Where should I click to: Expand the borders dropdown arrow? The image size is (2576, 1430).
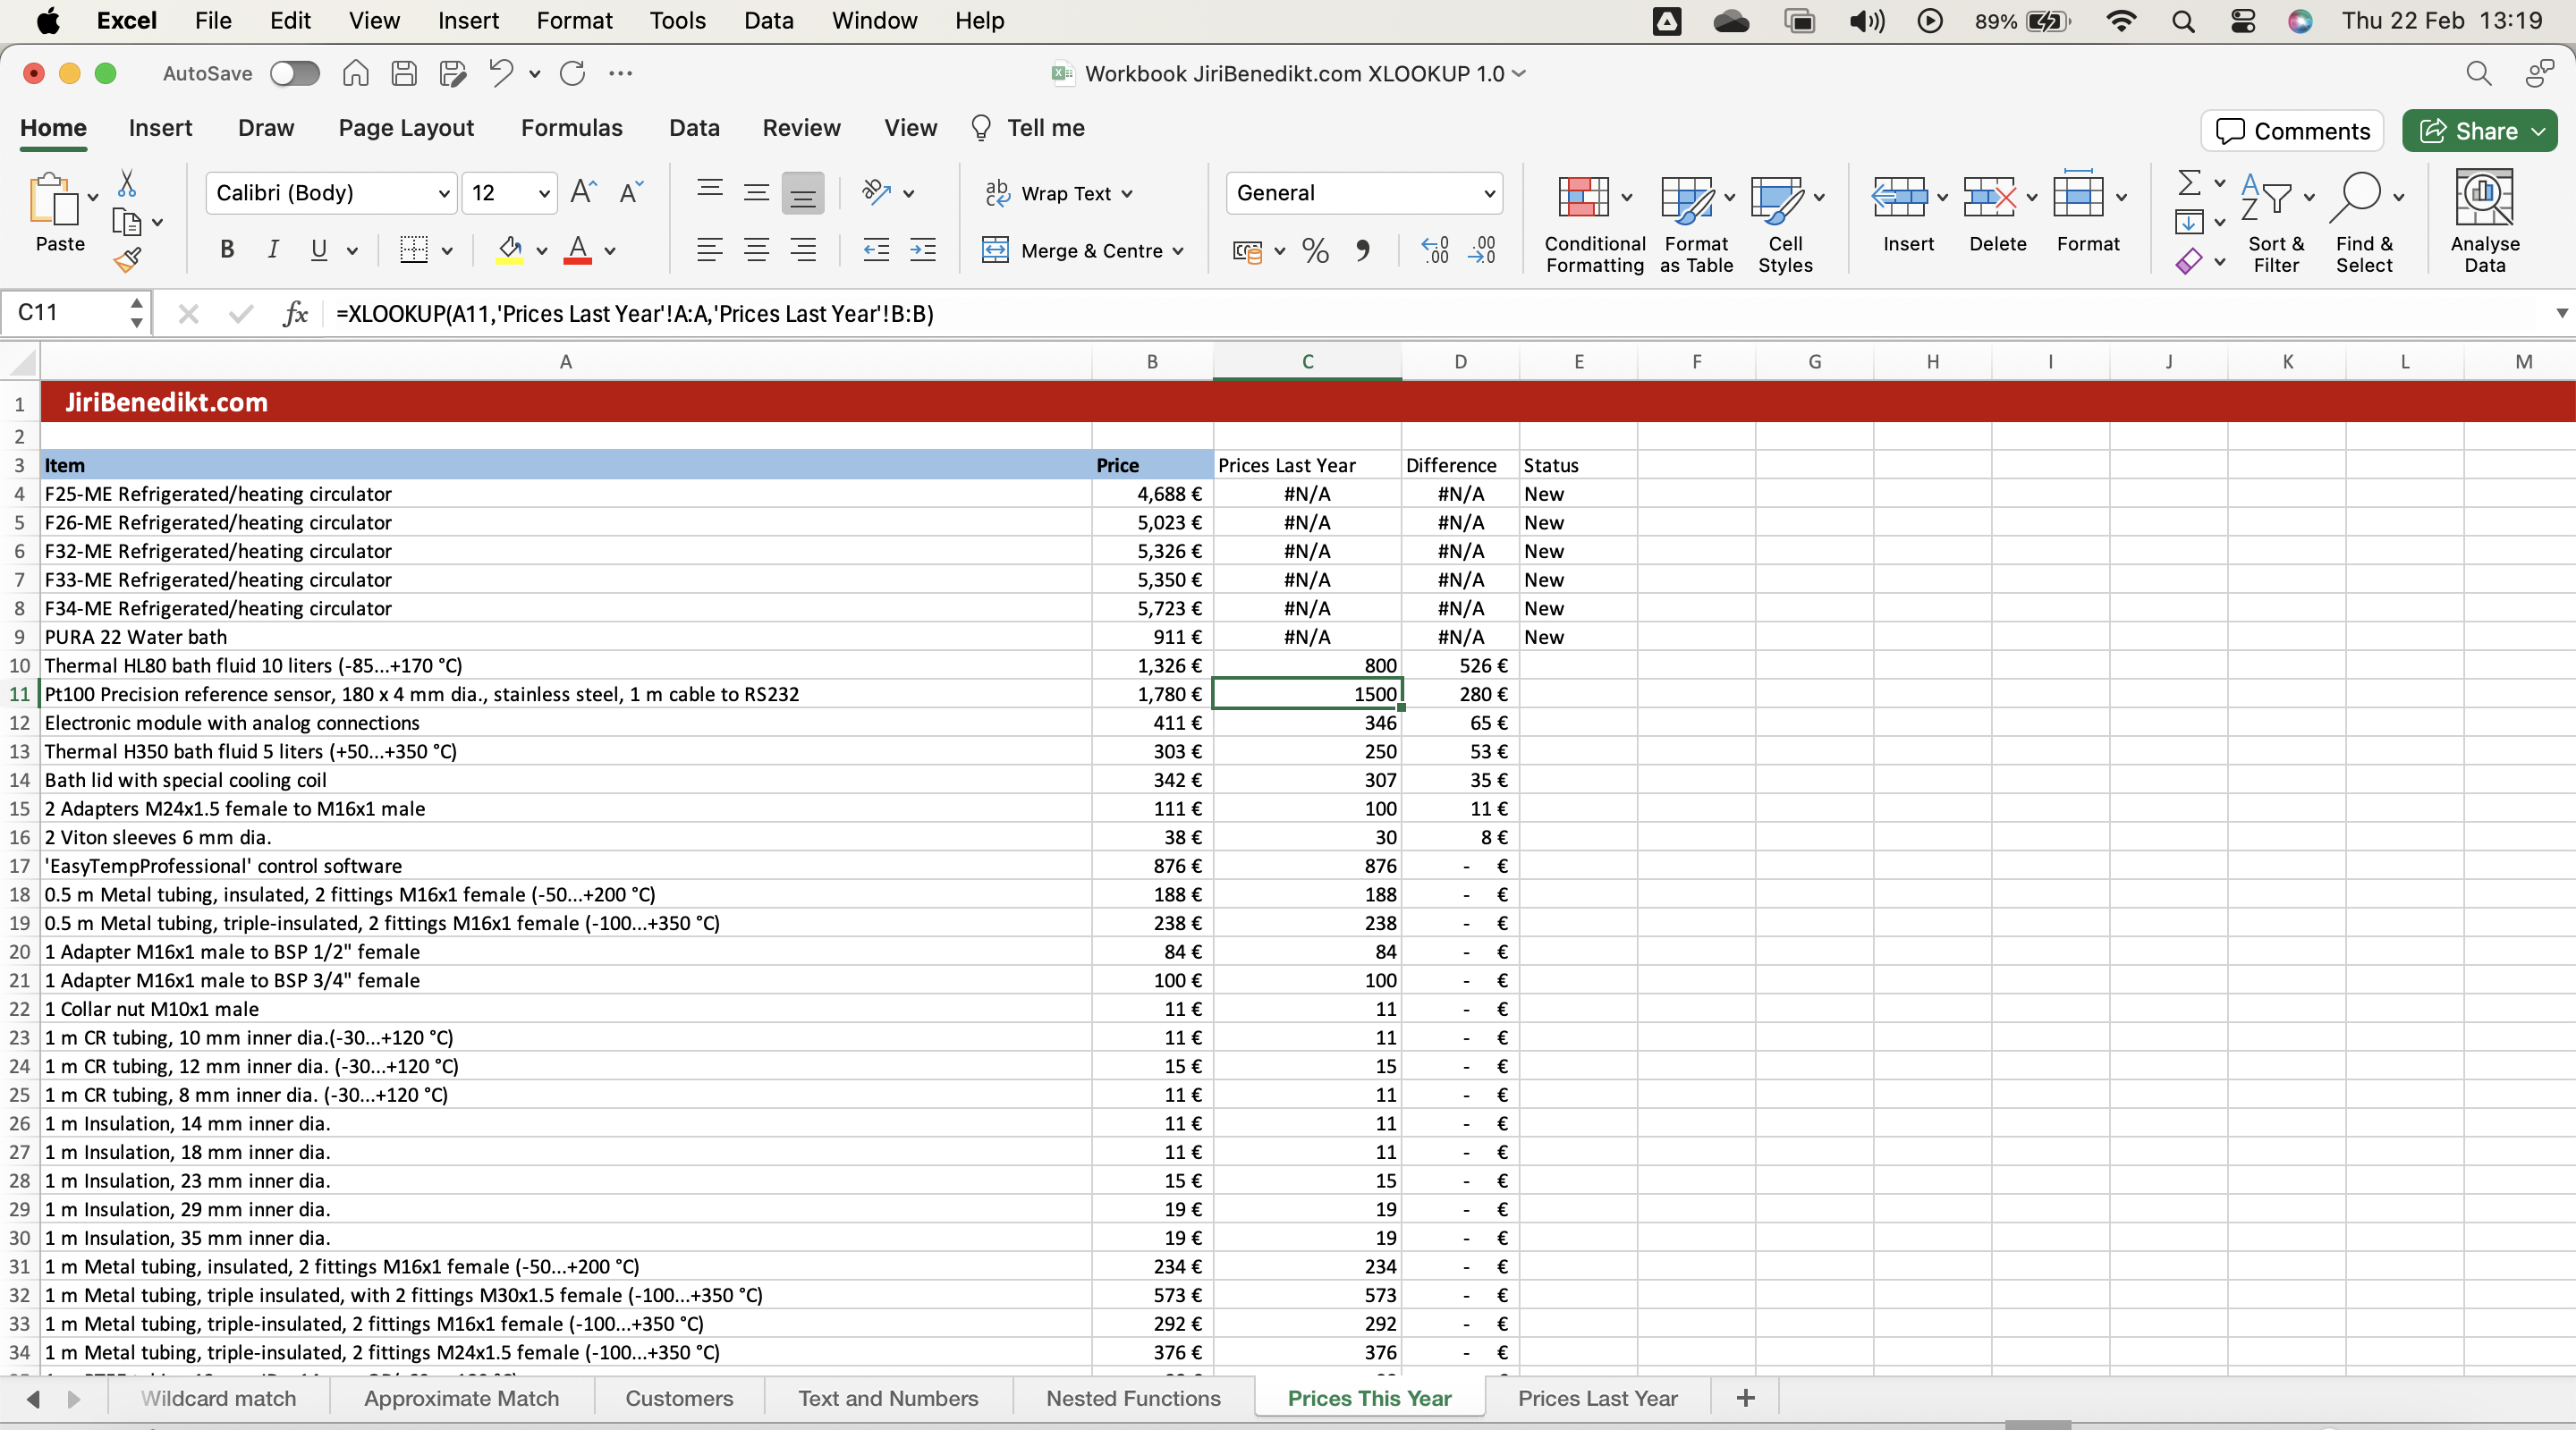coord(447,251)
